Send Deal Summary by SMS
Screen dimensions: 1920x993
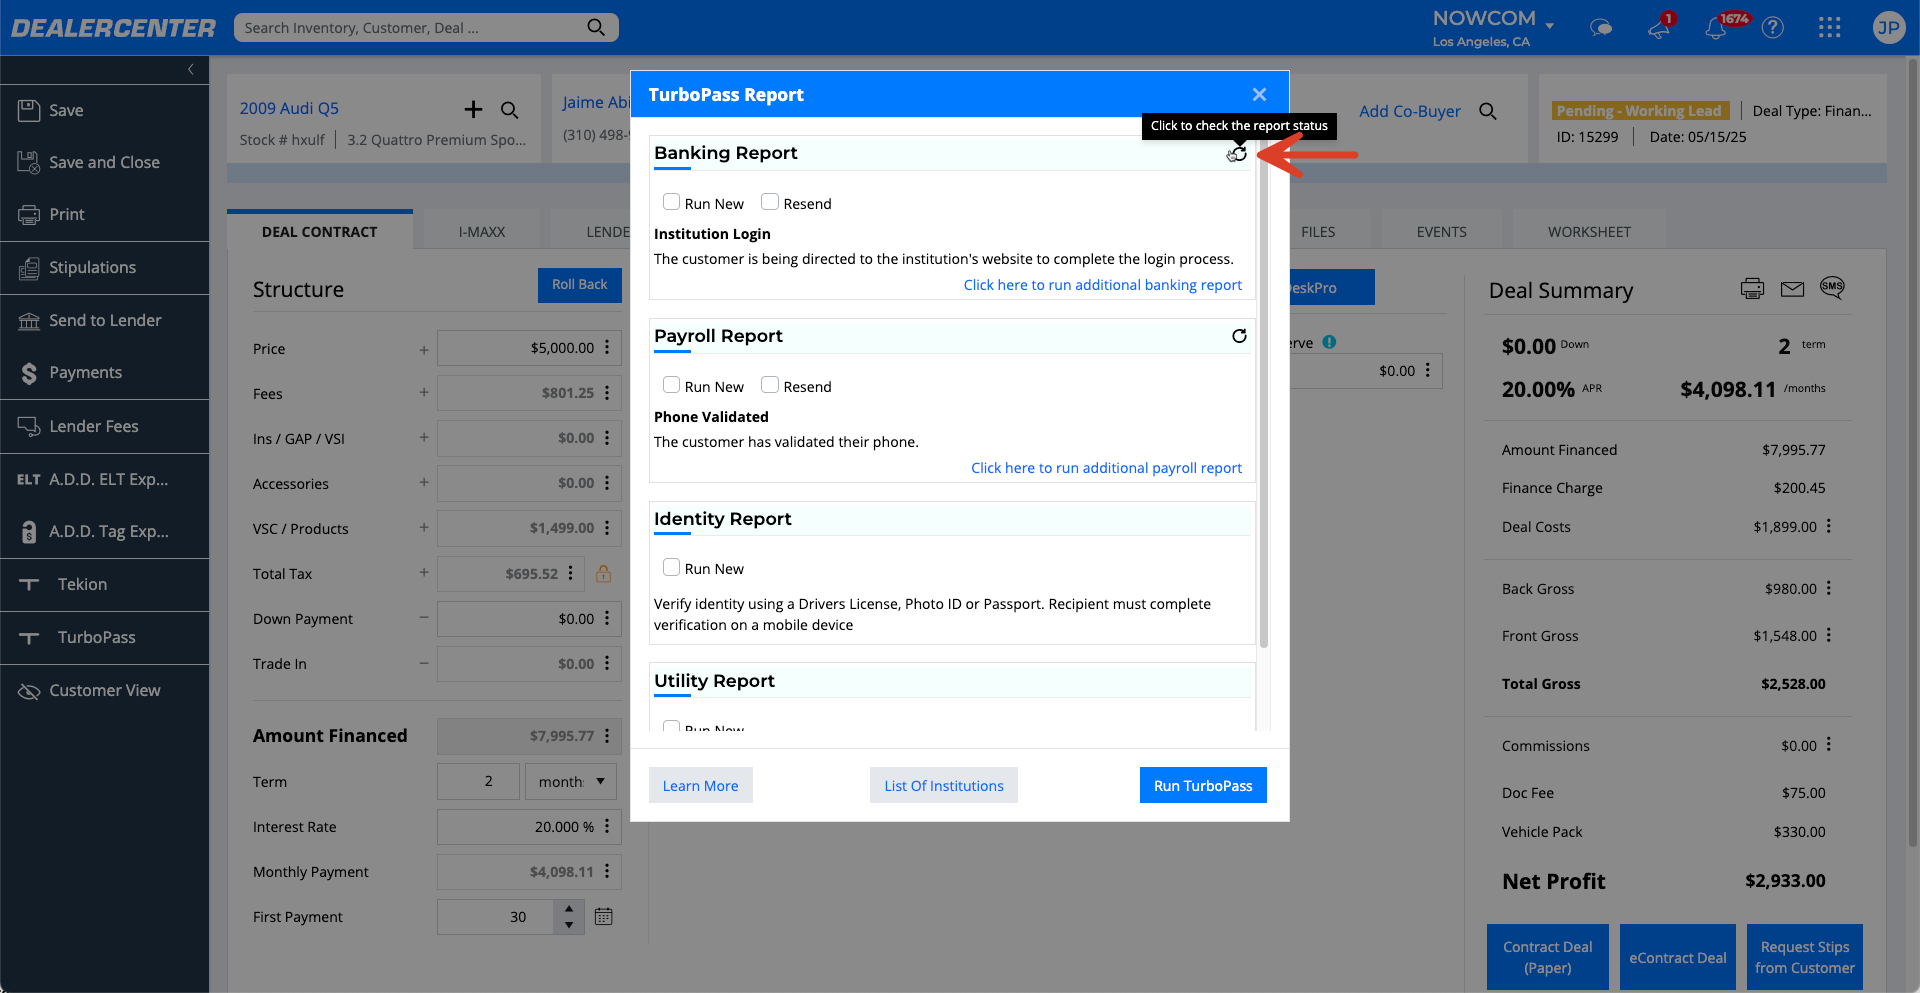1832,287
